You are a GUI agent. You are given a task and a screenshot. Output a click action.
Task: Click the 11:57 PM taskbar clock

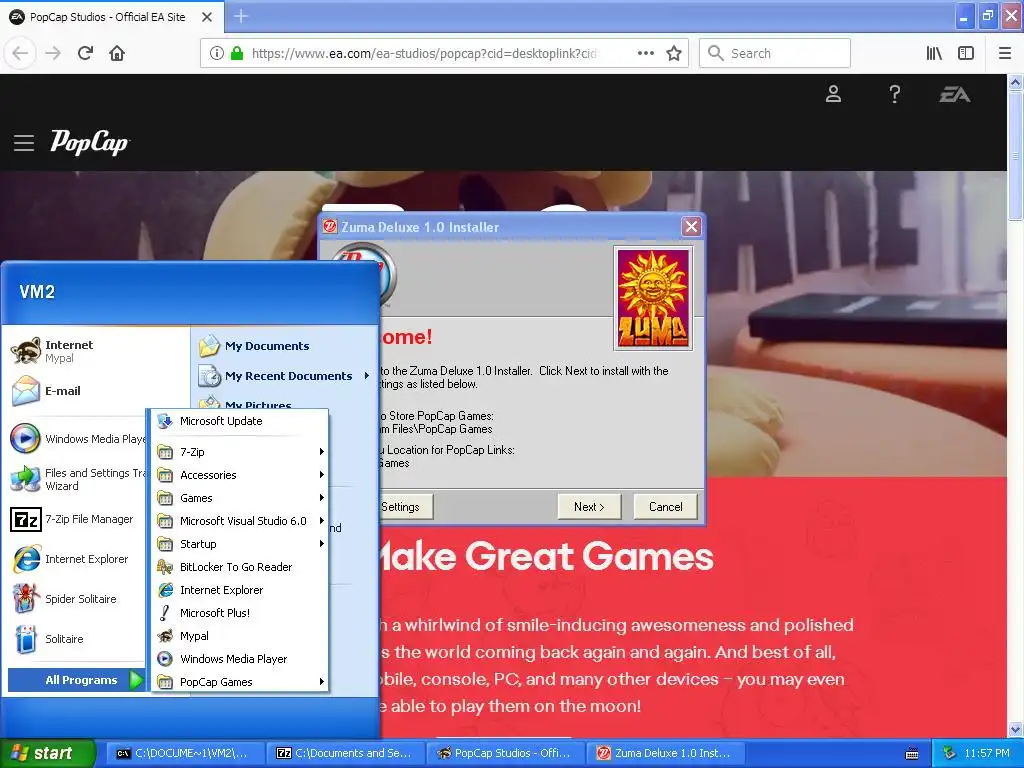pos(987,753)
